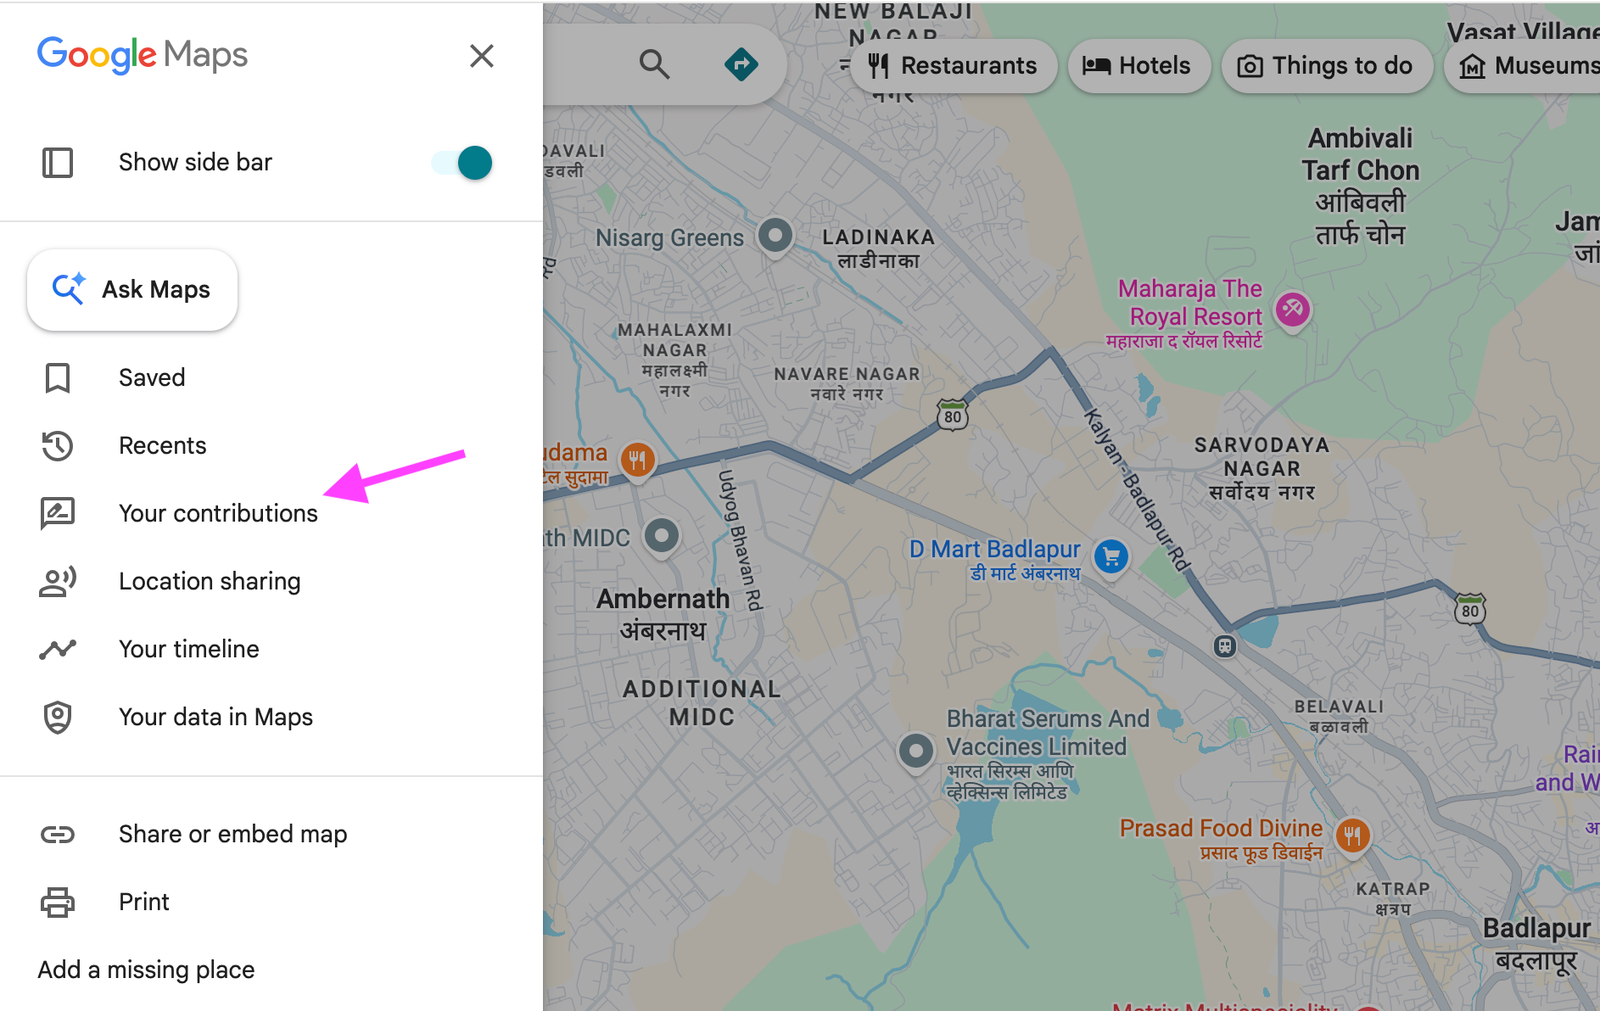
Task: Filter by Things to do chip
Action: point(1326,66)
